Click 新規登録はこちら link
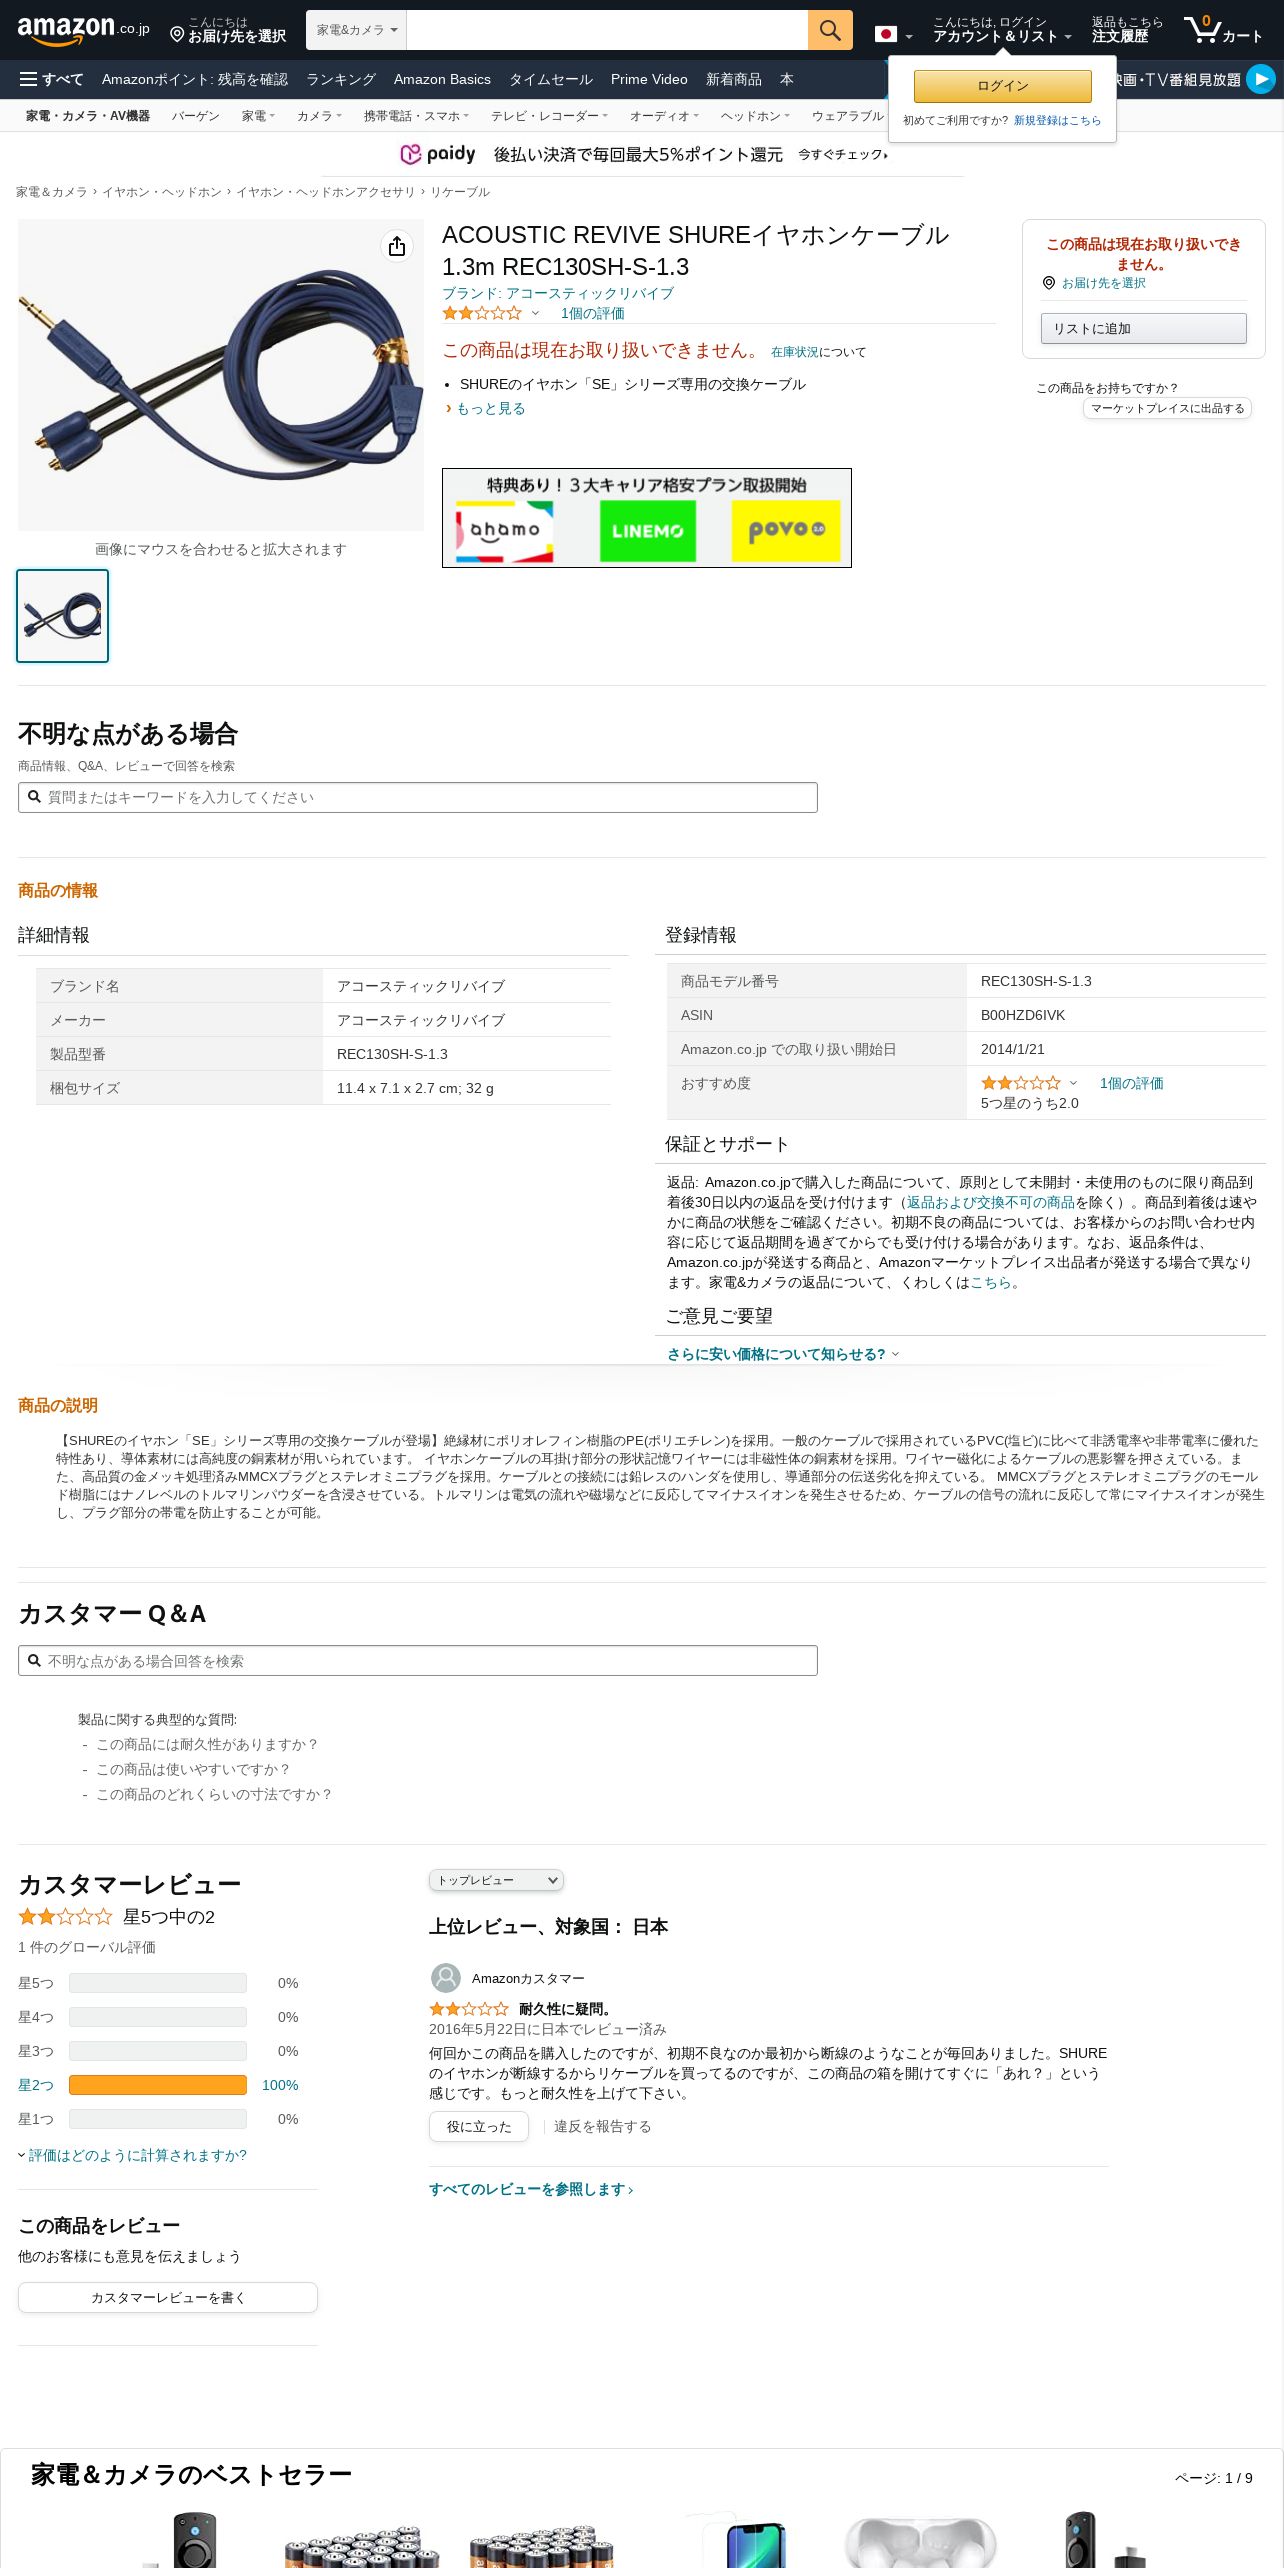 [x=1057, y=120]
